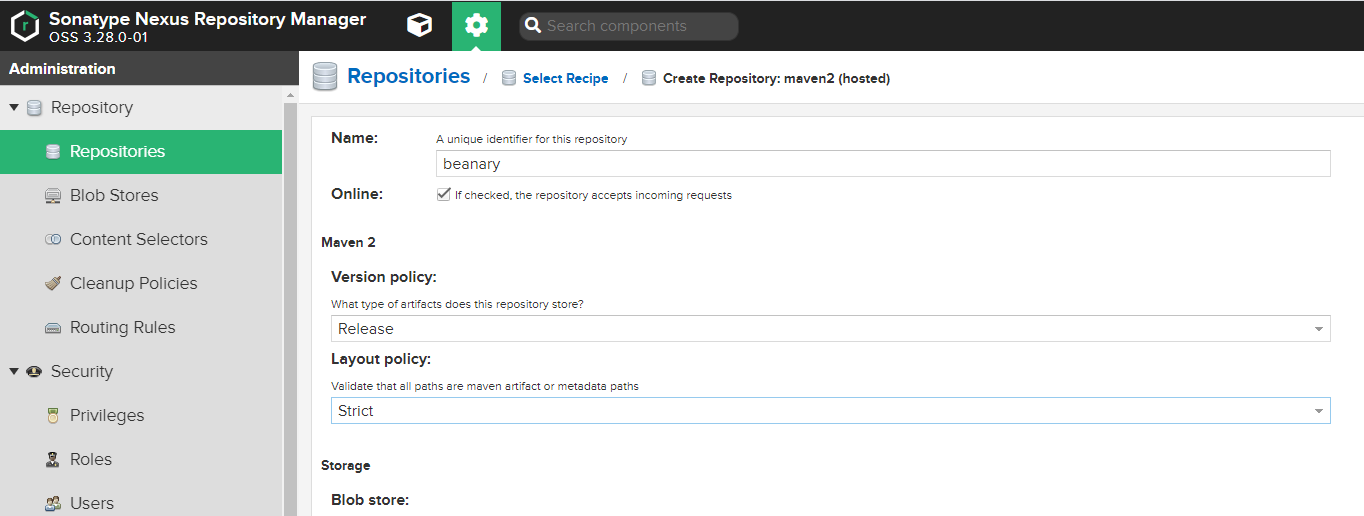Click 'A unique identifier for this repository' hint
Screen dimensions: 1364x516
pyautogui.click(x=532, y=139)
